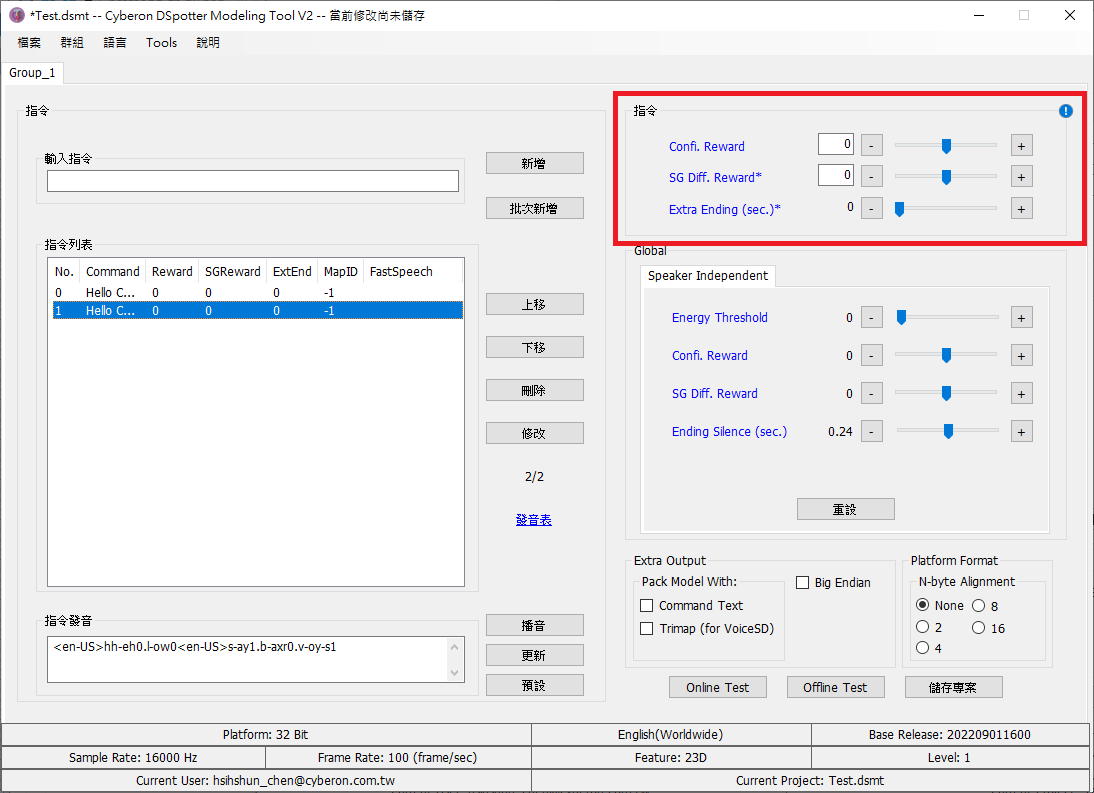This screenshot has width=1094, height=793.
Task: Open the Tools menu
Action: [x=161, y=43]
